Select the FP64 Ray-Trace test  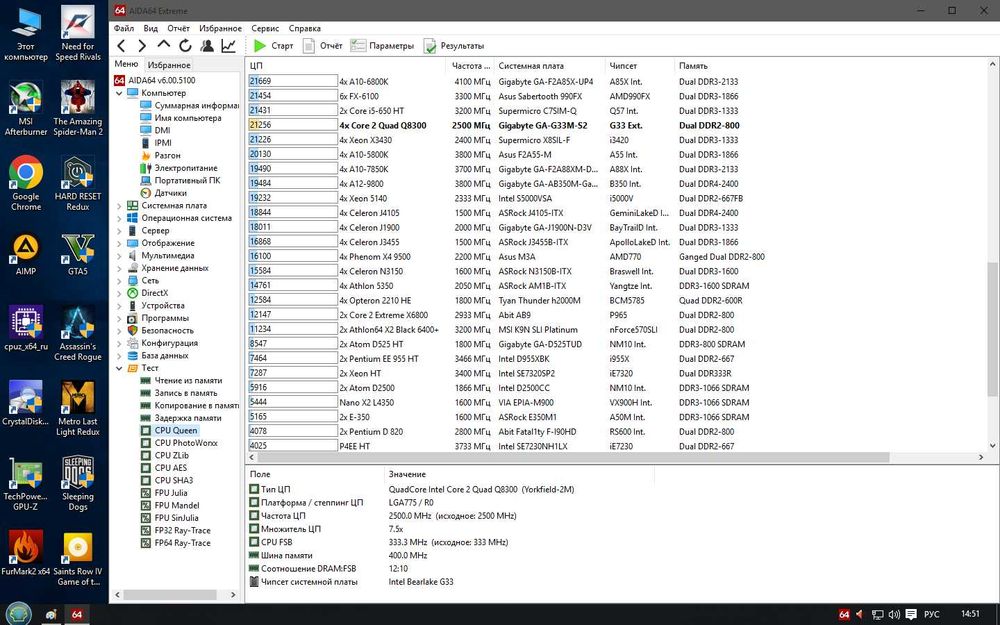pos(175,543)
